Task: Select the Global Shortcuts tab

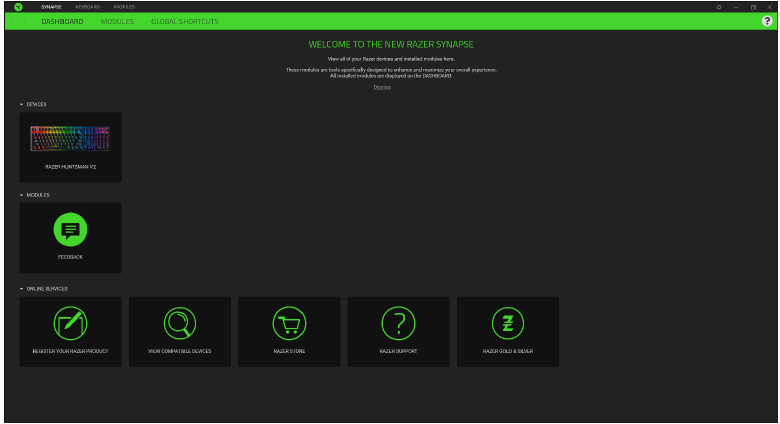Action: [185, 21]
